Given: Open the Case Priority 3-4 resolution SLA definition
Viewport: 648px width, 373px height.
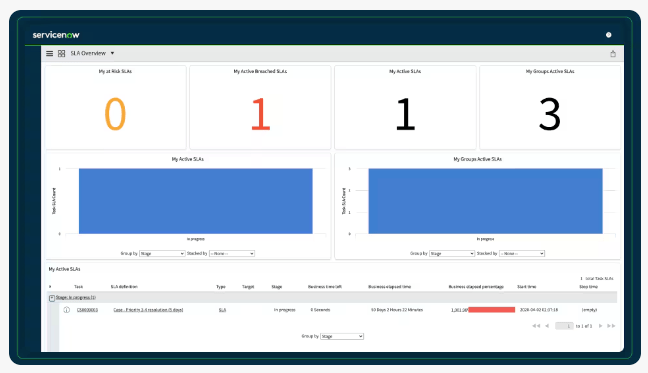Looking at the screenshot, I should 148,310.
